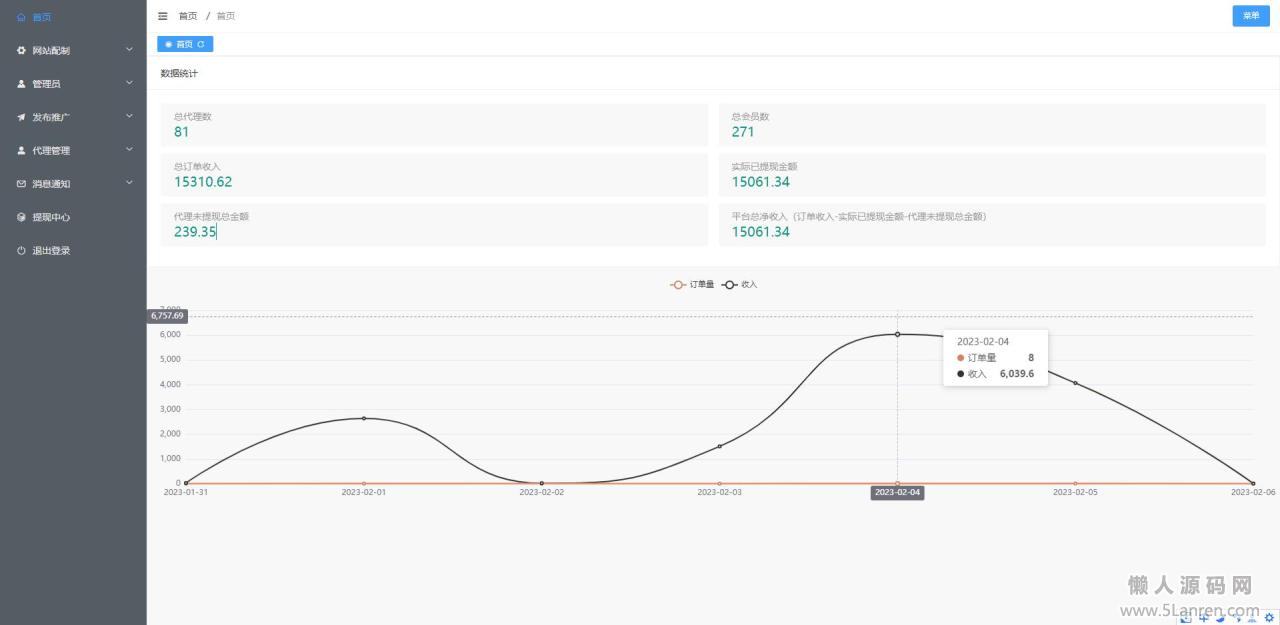Click the power icon for 退出登录

coord(22,251)
